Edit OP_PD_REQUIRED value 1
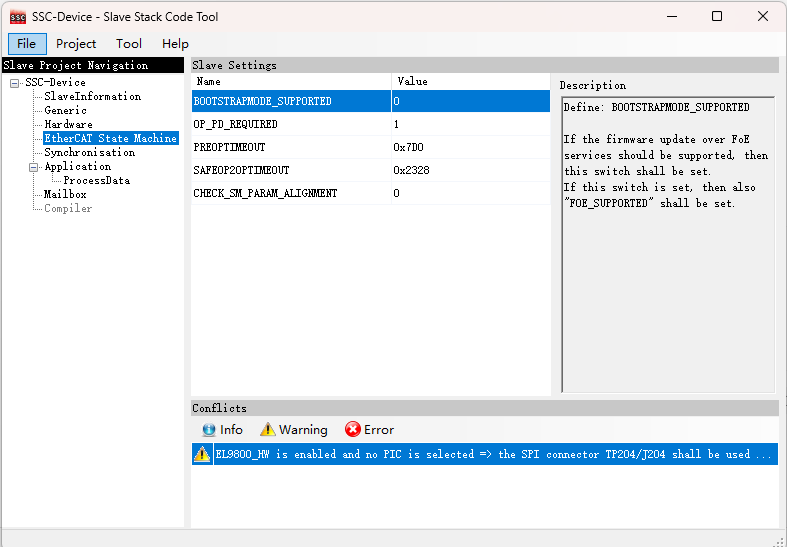This screenshot has height=547, width=787. click(471, 124)
